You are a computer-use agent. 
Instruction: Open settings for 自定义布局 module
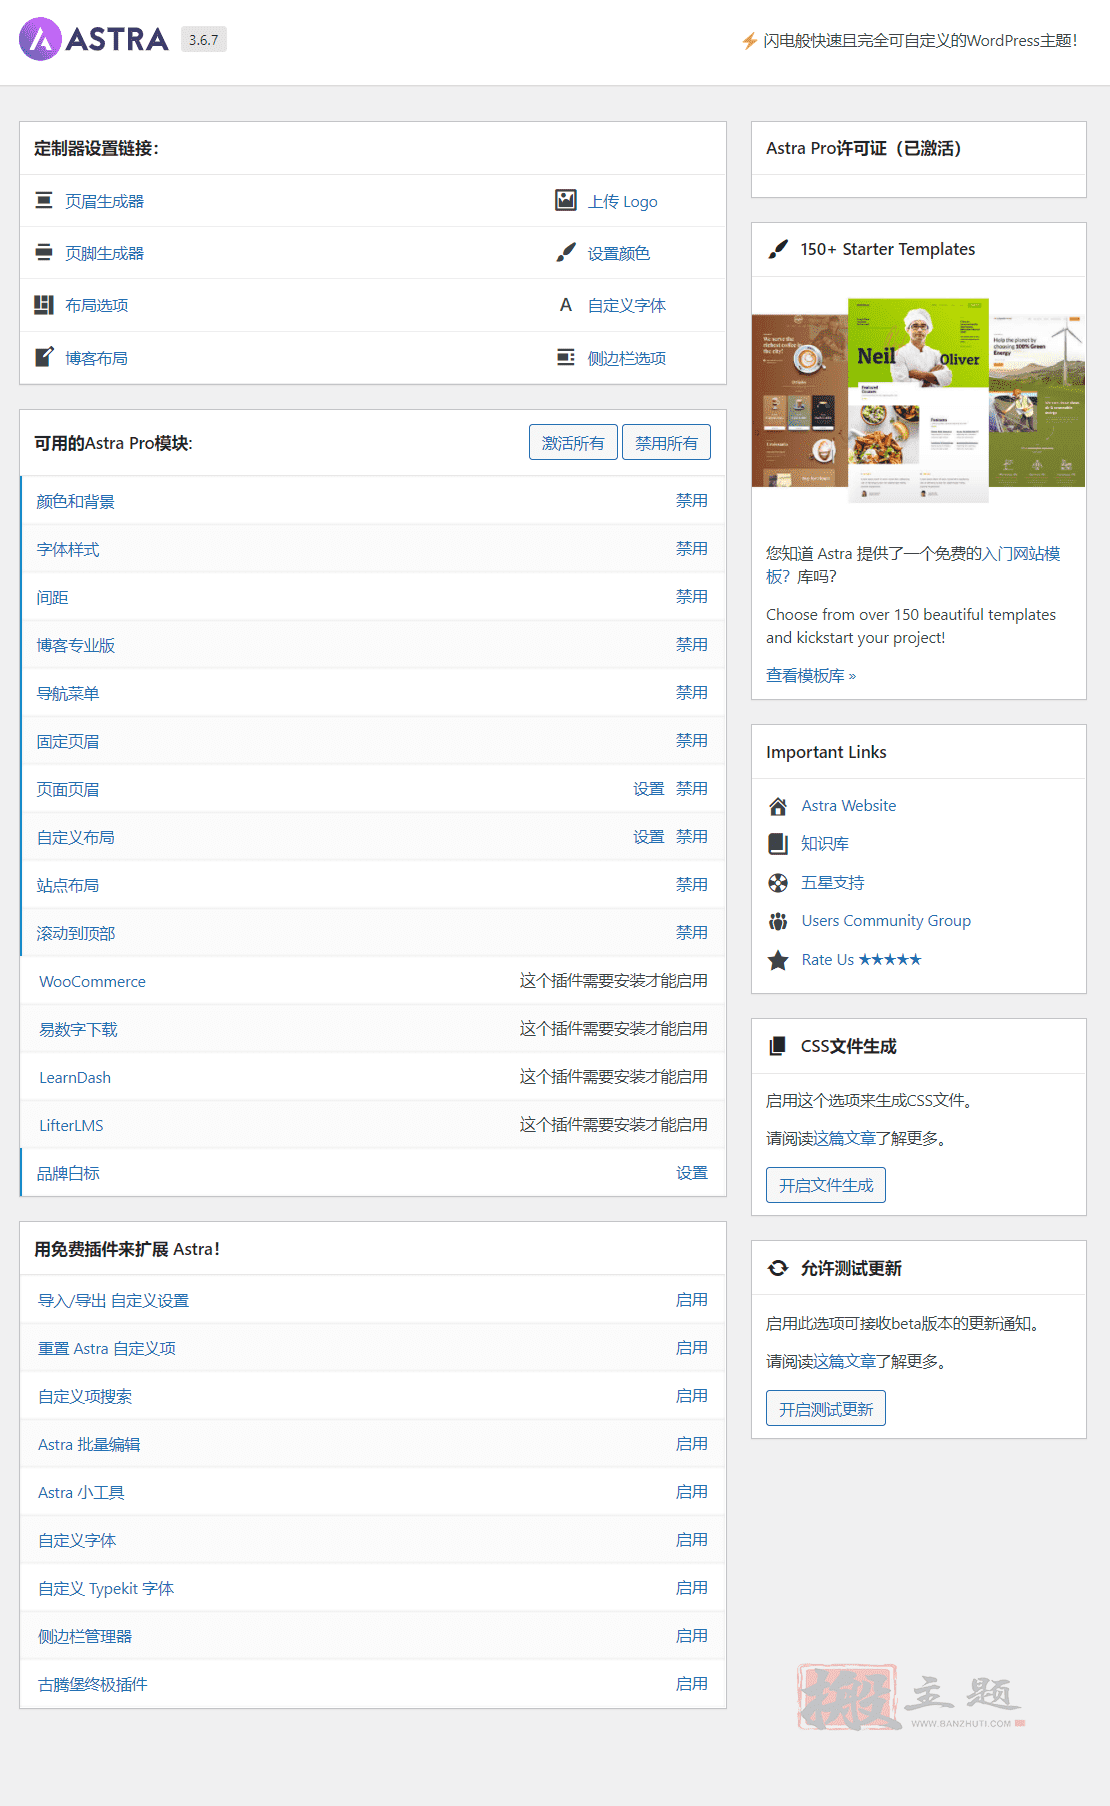click(x=649, y=836)
